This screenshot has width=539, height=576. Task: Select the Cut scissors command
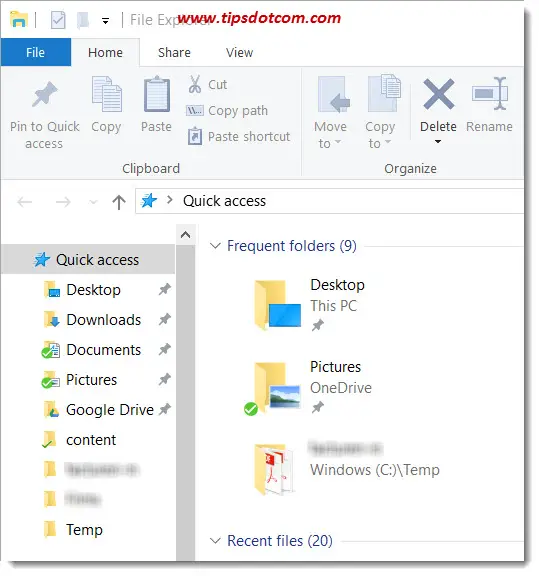point(208,84)
